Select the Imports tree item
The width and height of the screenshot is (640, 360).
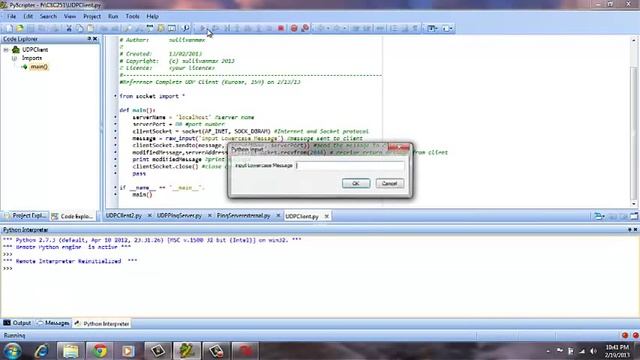click(32, 58)
